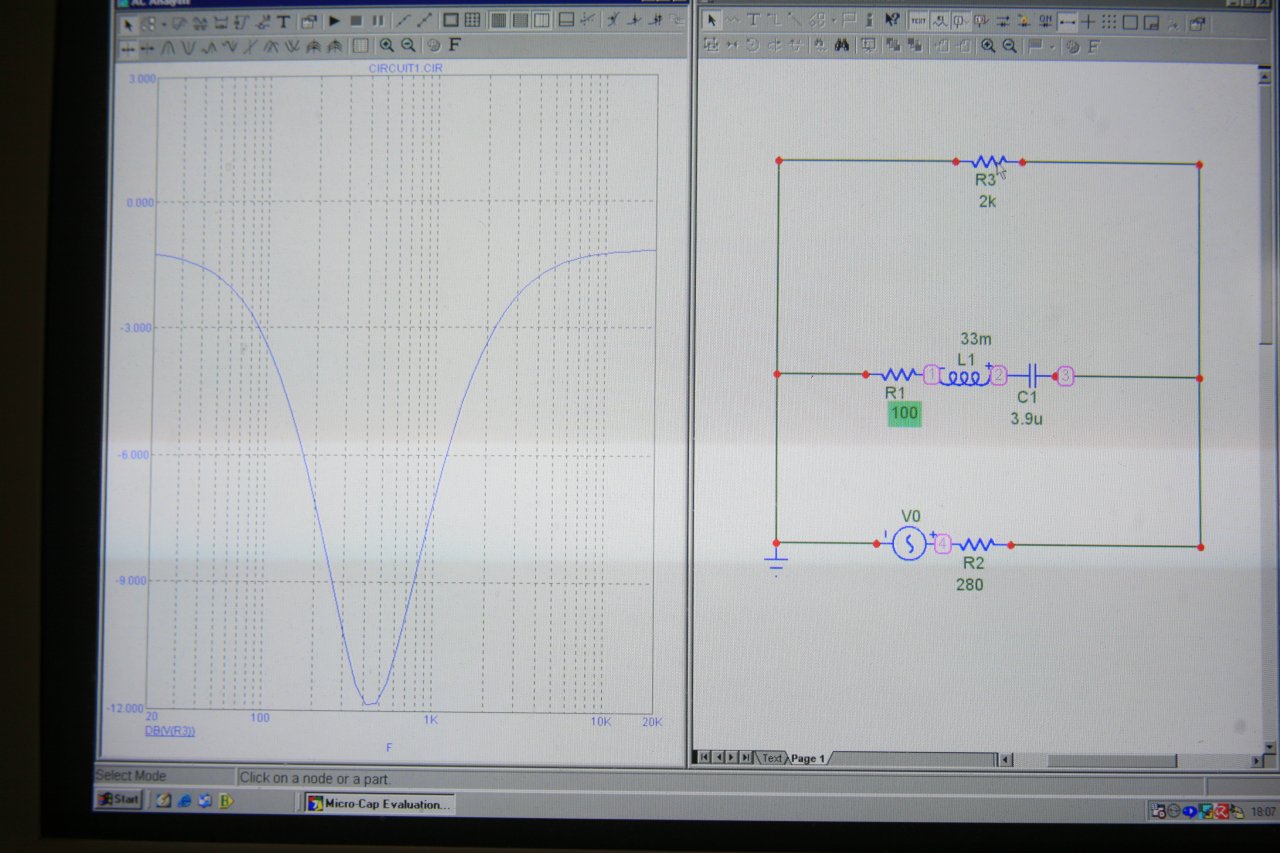This screenshot has width=1280, height=853.
Task: Click the valley cursor icon in analysis toolbar
Action: coord(188,47)
